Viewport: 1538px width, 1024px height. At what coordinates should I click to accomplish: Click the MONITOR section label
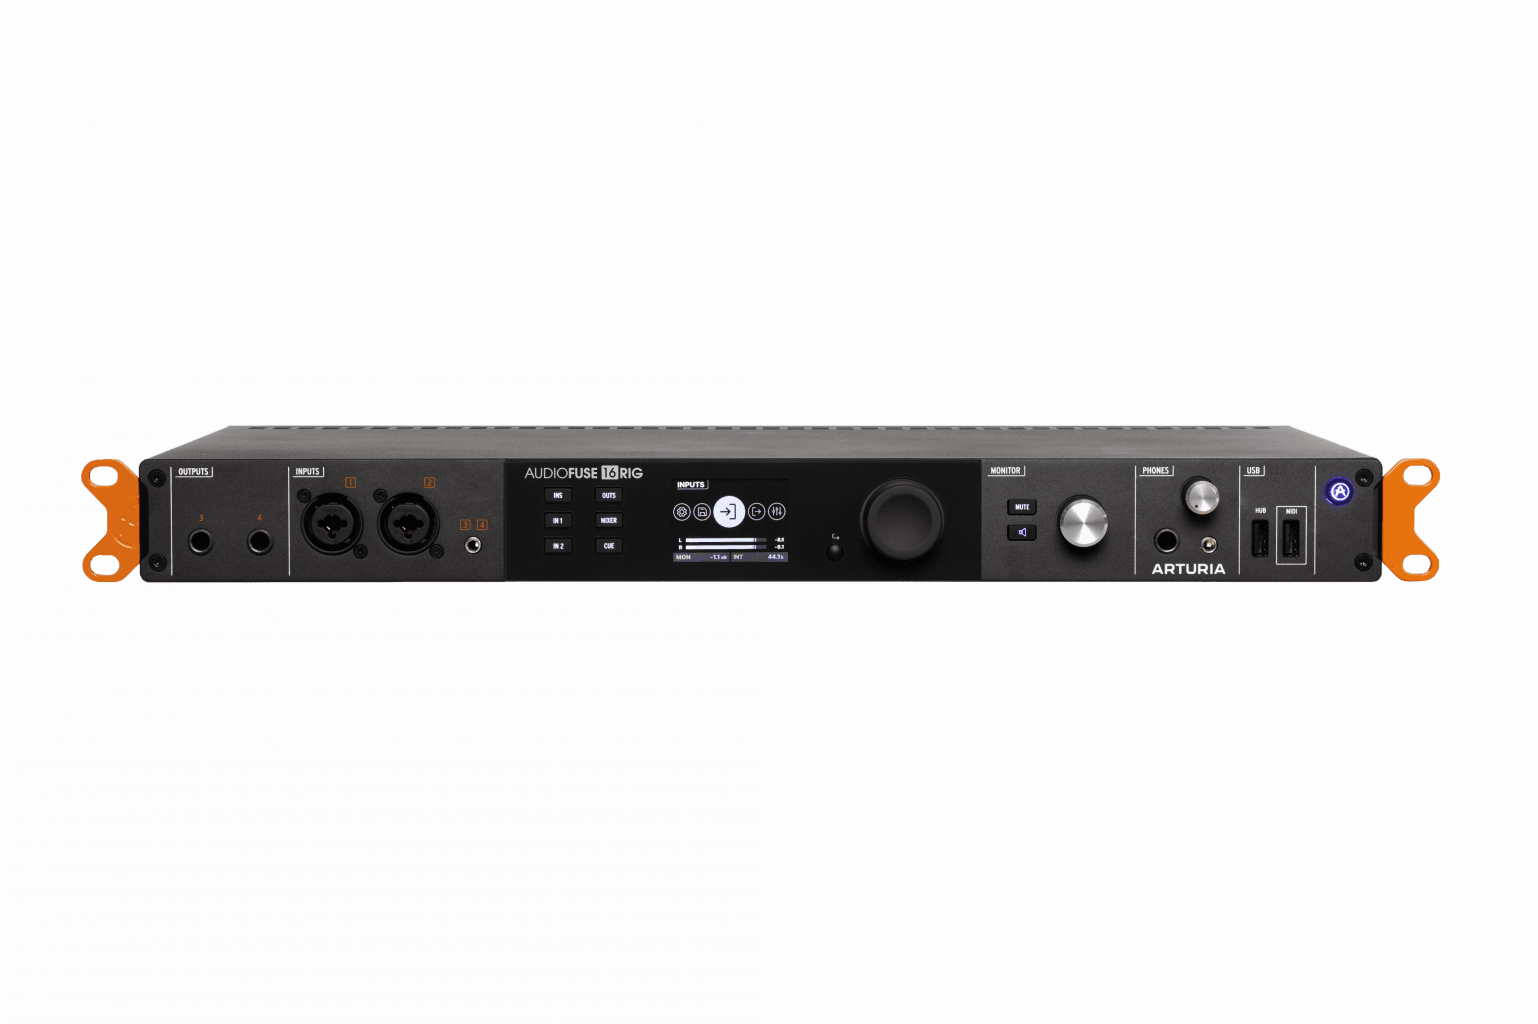(x=1005, y=471)
